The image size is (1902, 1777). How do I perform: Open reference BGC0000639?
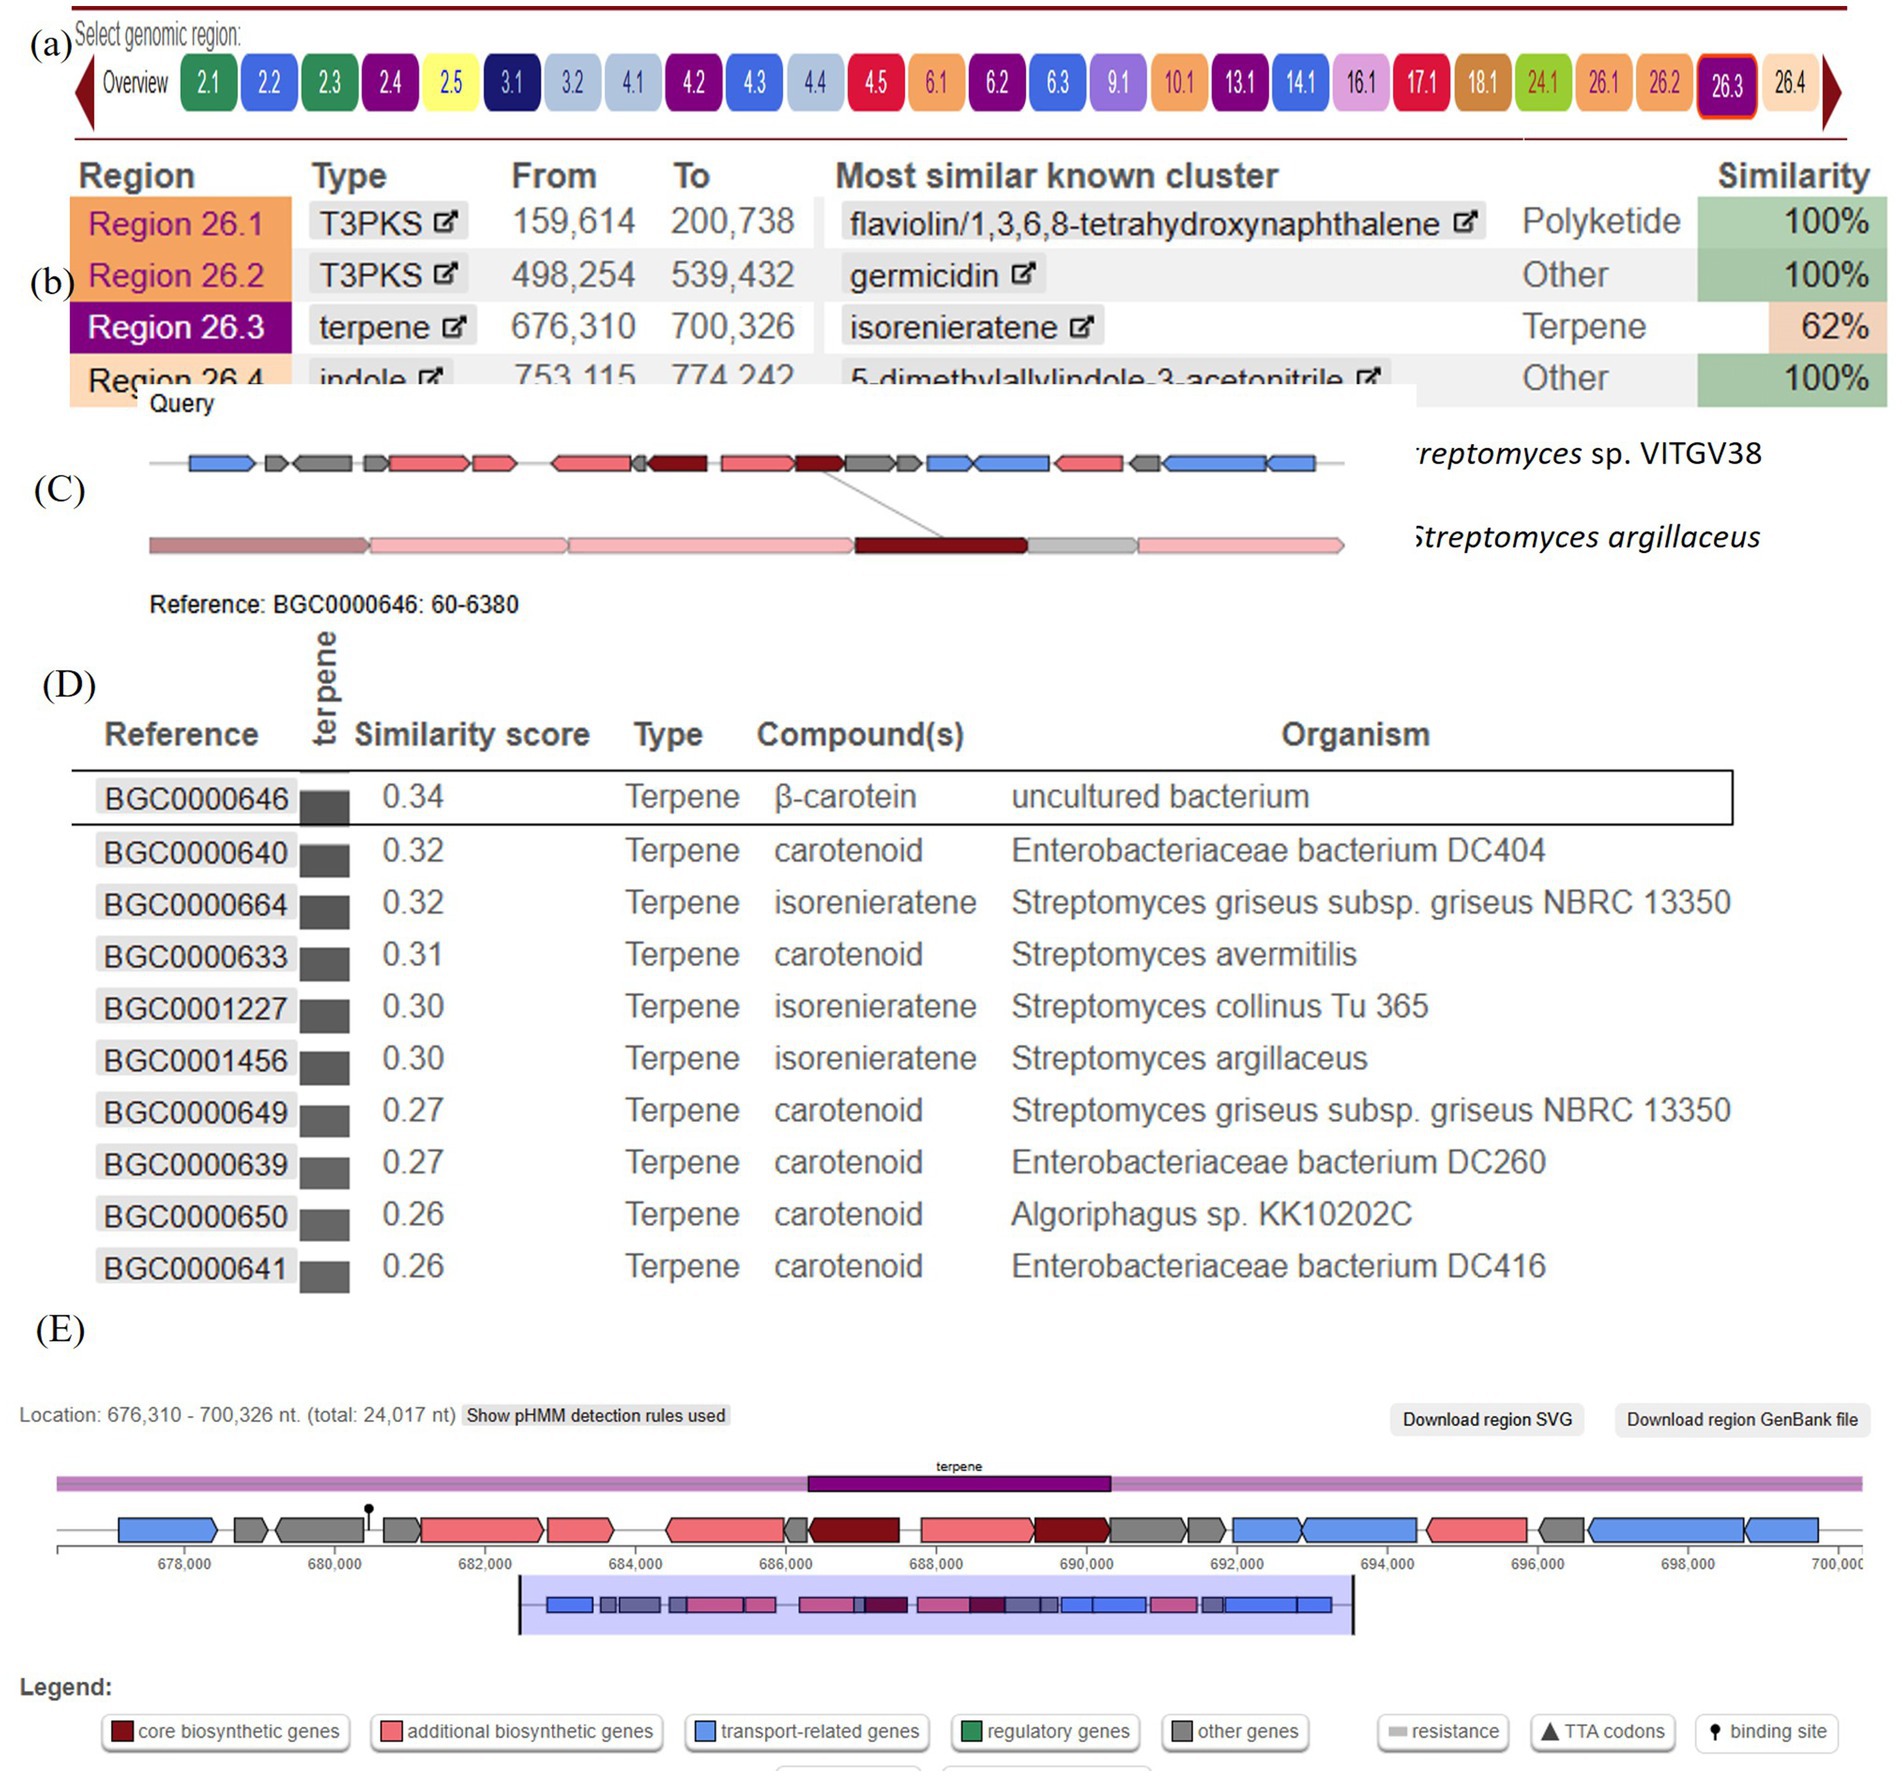click(197, 1164)
